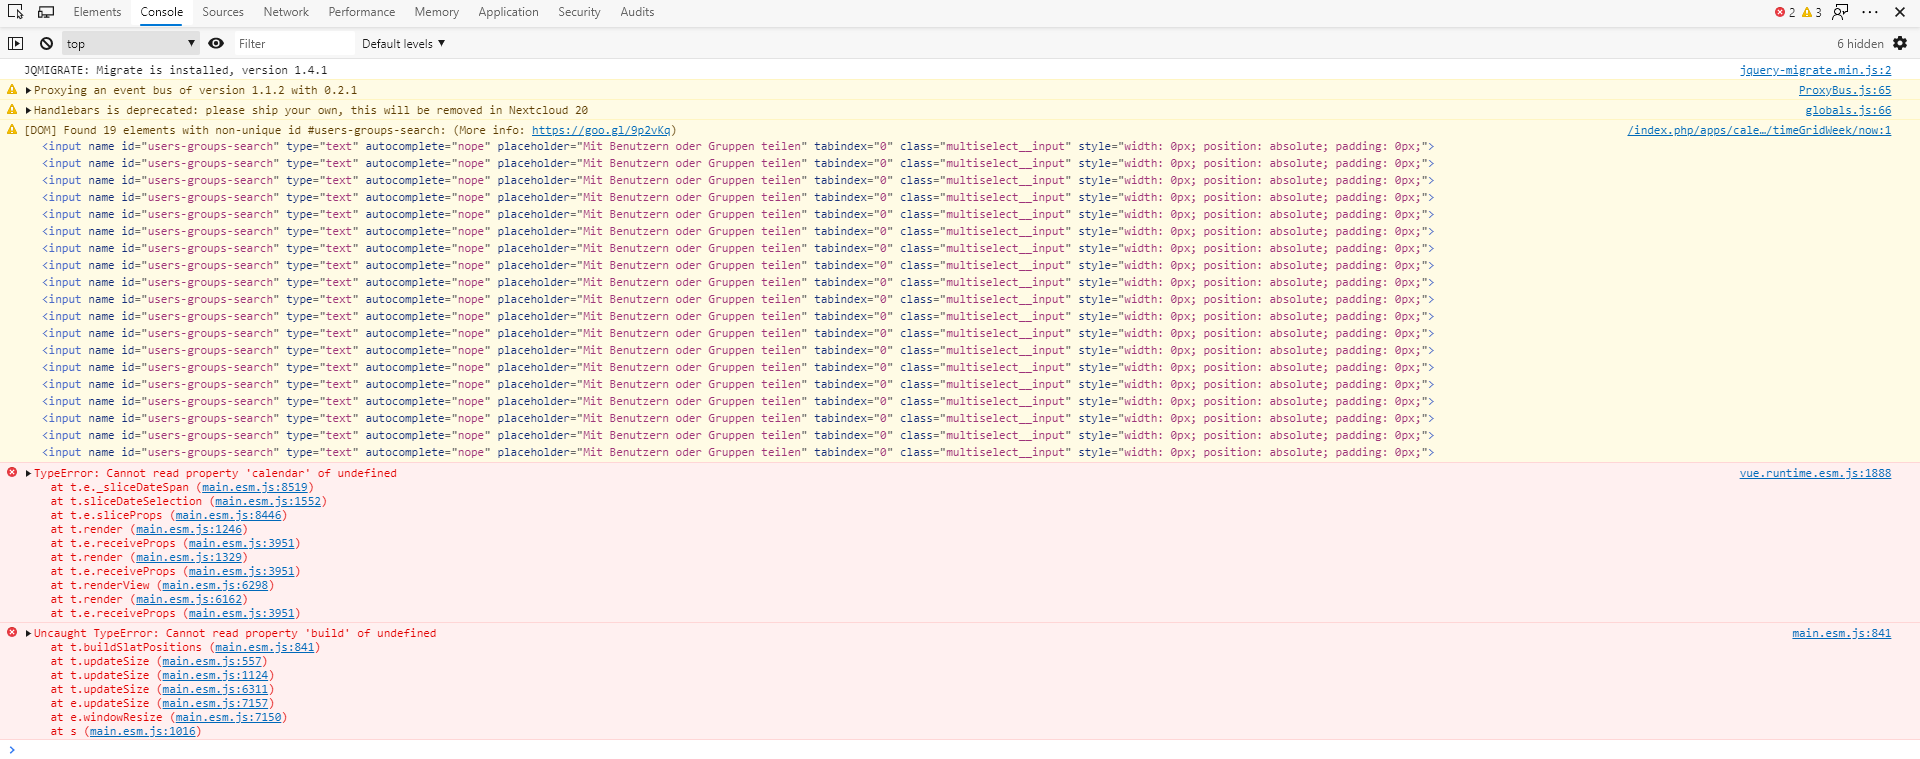Toggle the device toolbar icon
This screenshot has height=759, width=1920.
(x=46, y=12)
